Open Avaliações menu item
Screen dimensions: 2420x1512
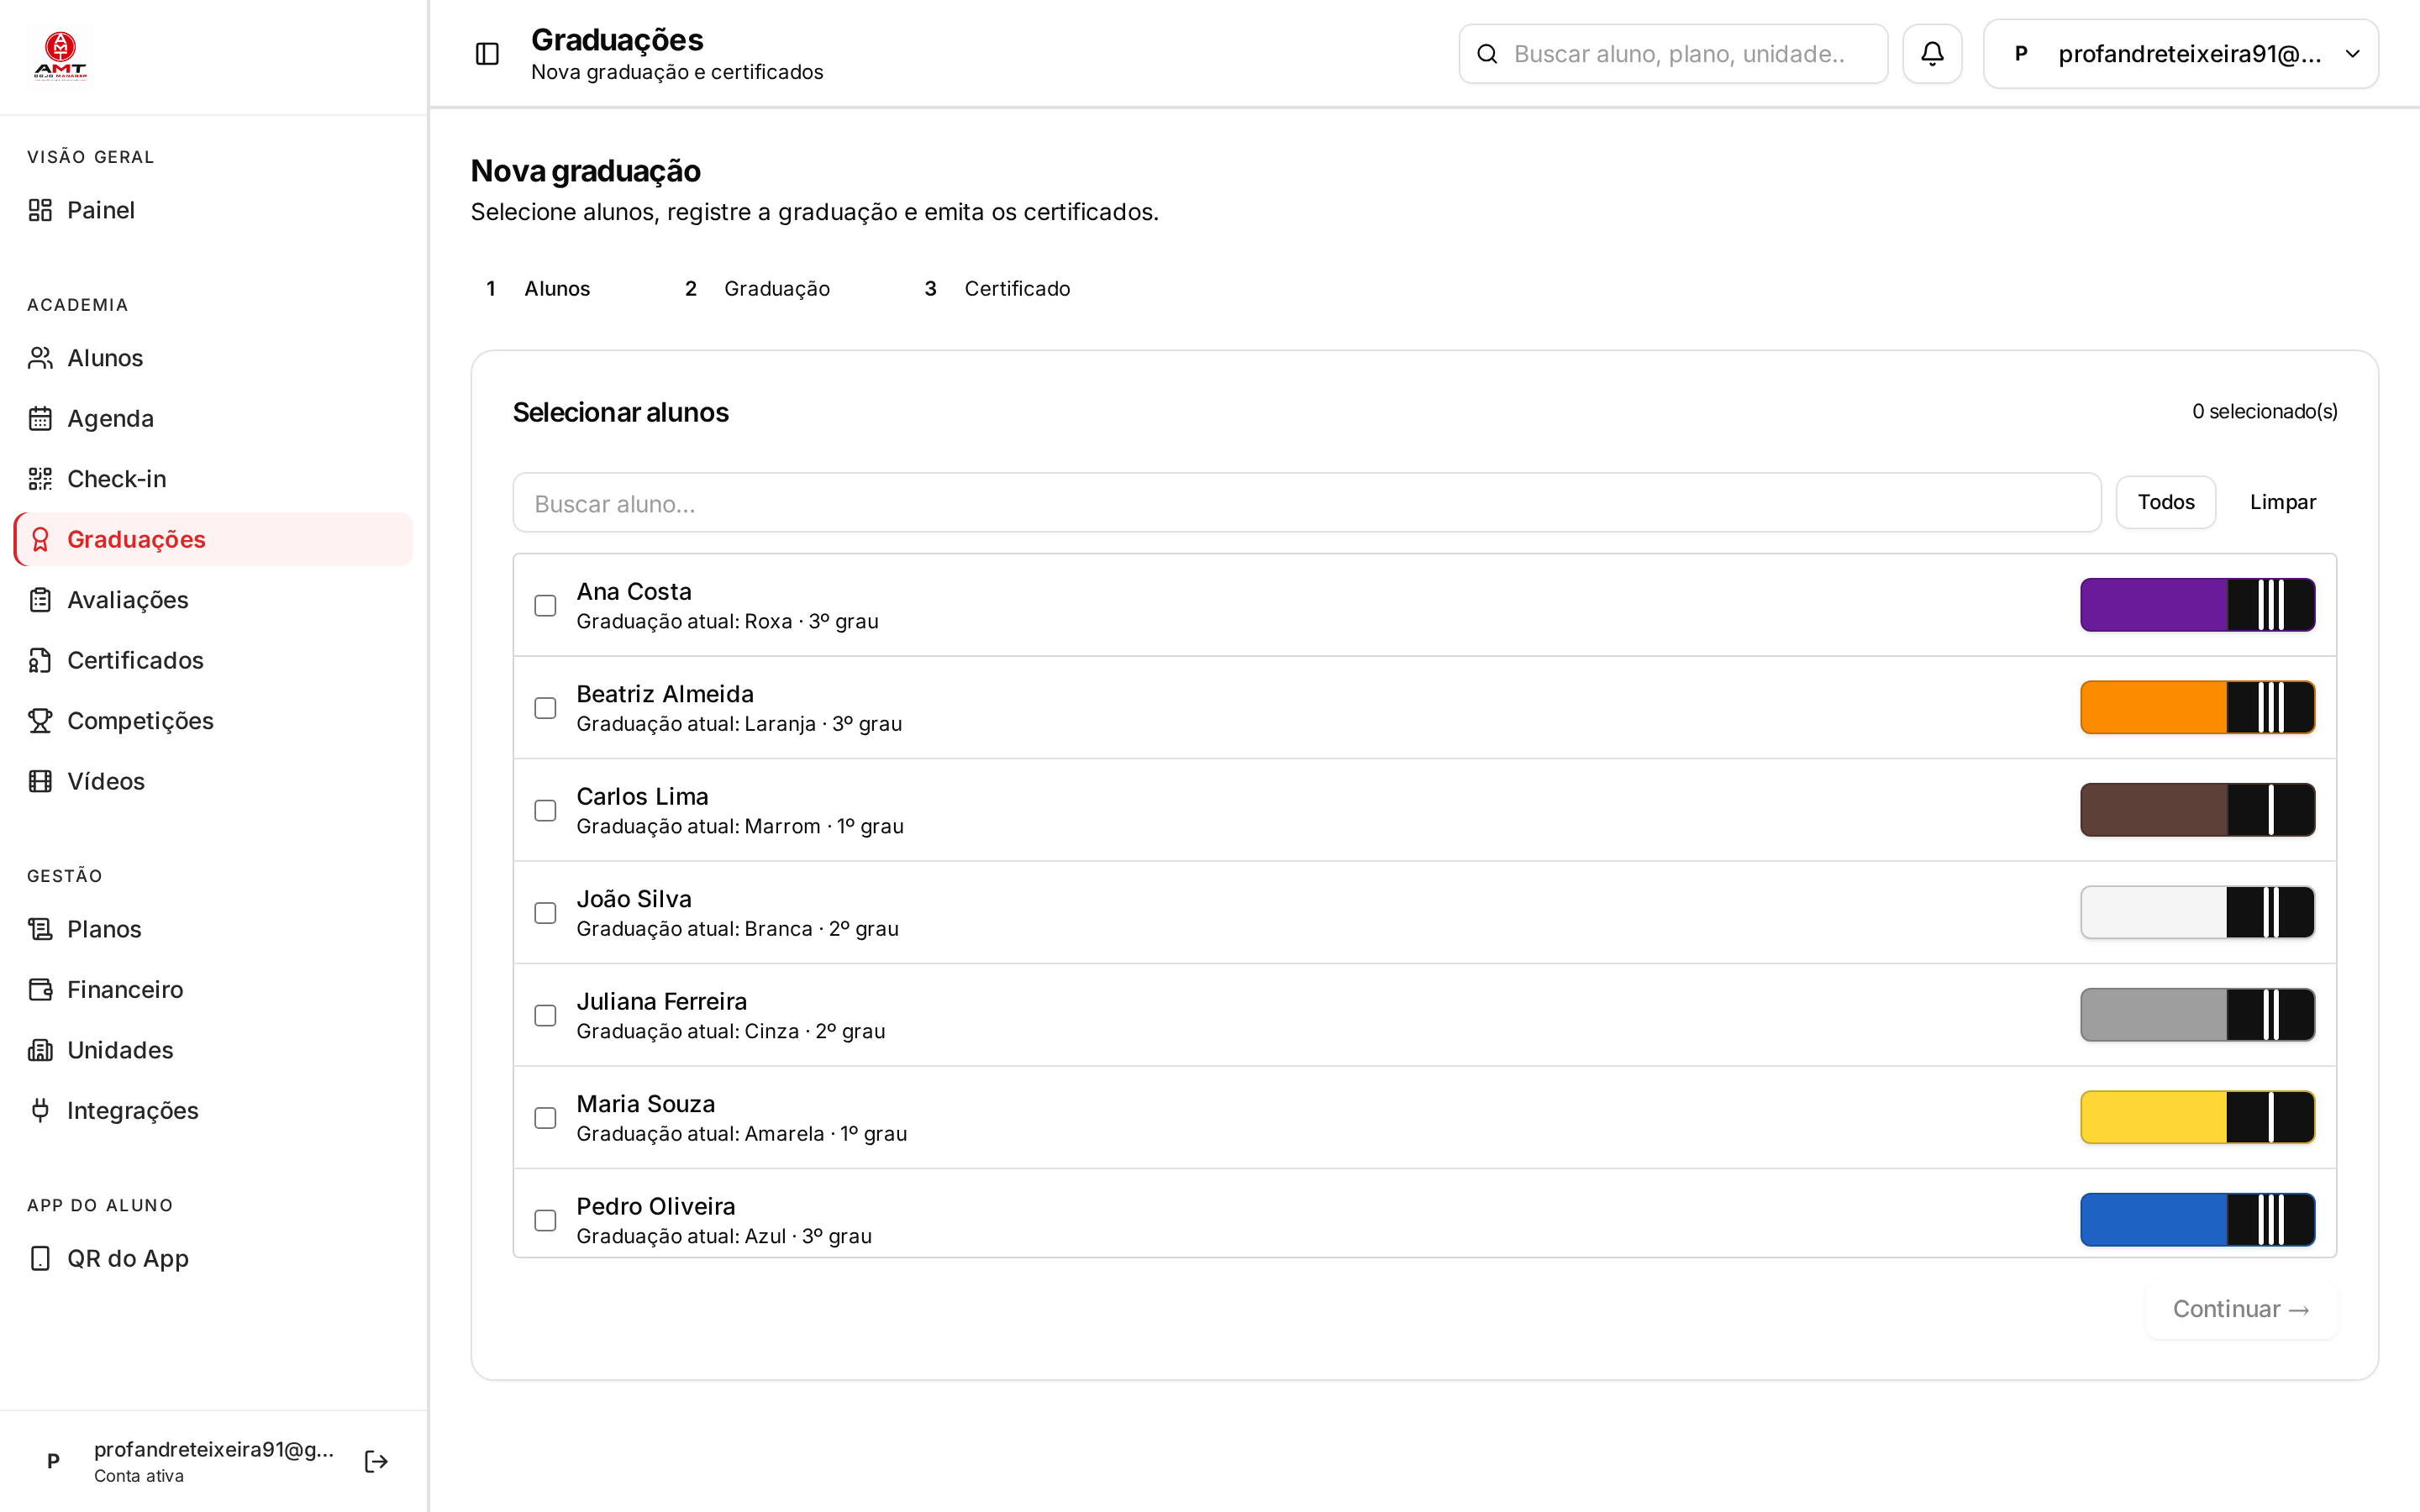[x=213, y=600]
